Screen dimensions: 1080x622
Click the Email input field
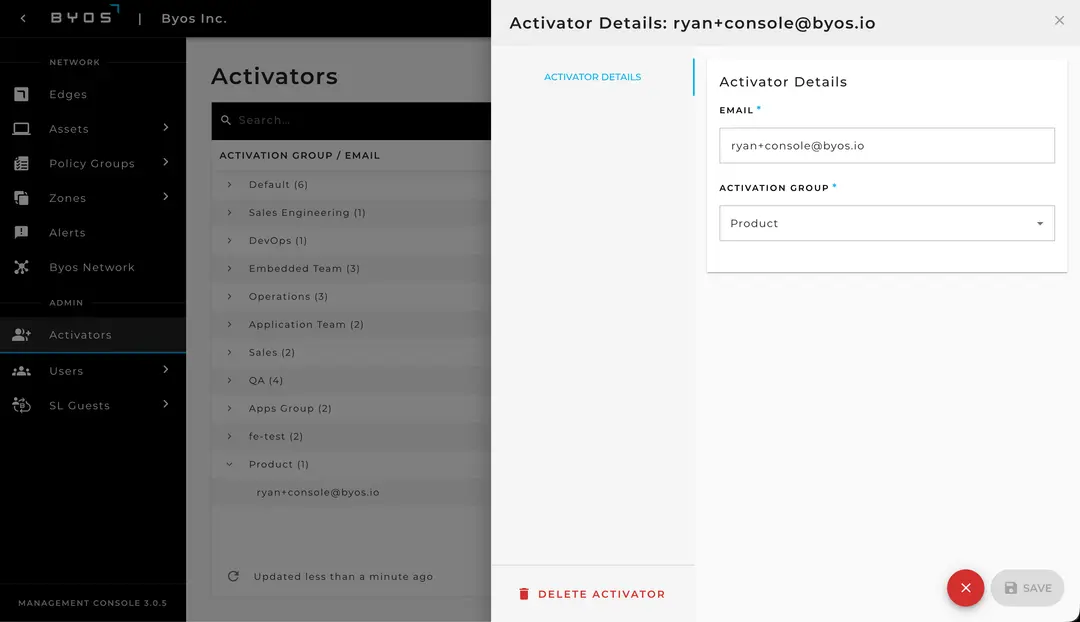click(886, 145)
